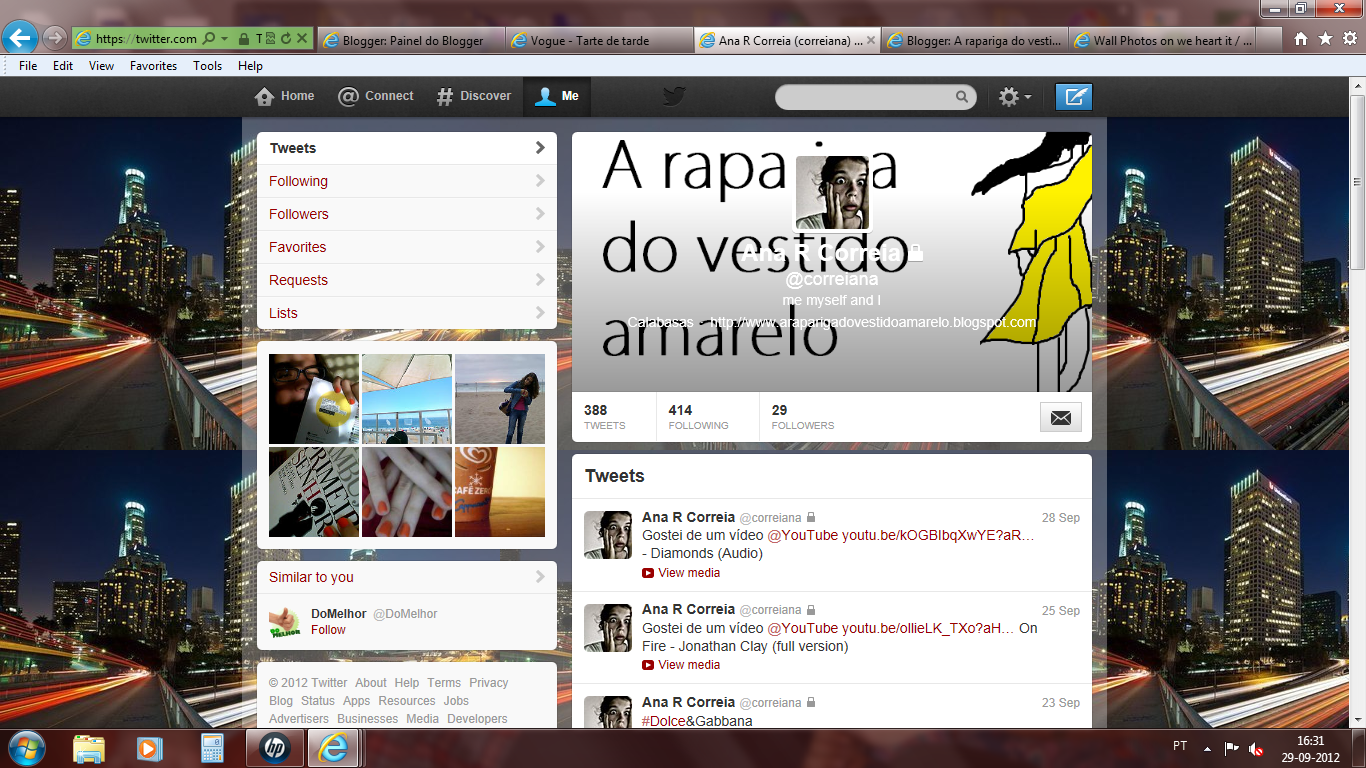Viewport: 1366px width, 768px height.
Task: Open the blogspot URL in profile header
Action: [x=873, y=322]
